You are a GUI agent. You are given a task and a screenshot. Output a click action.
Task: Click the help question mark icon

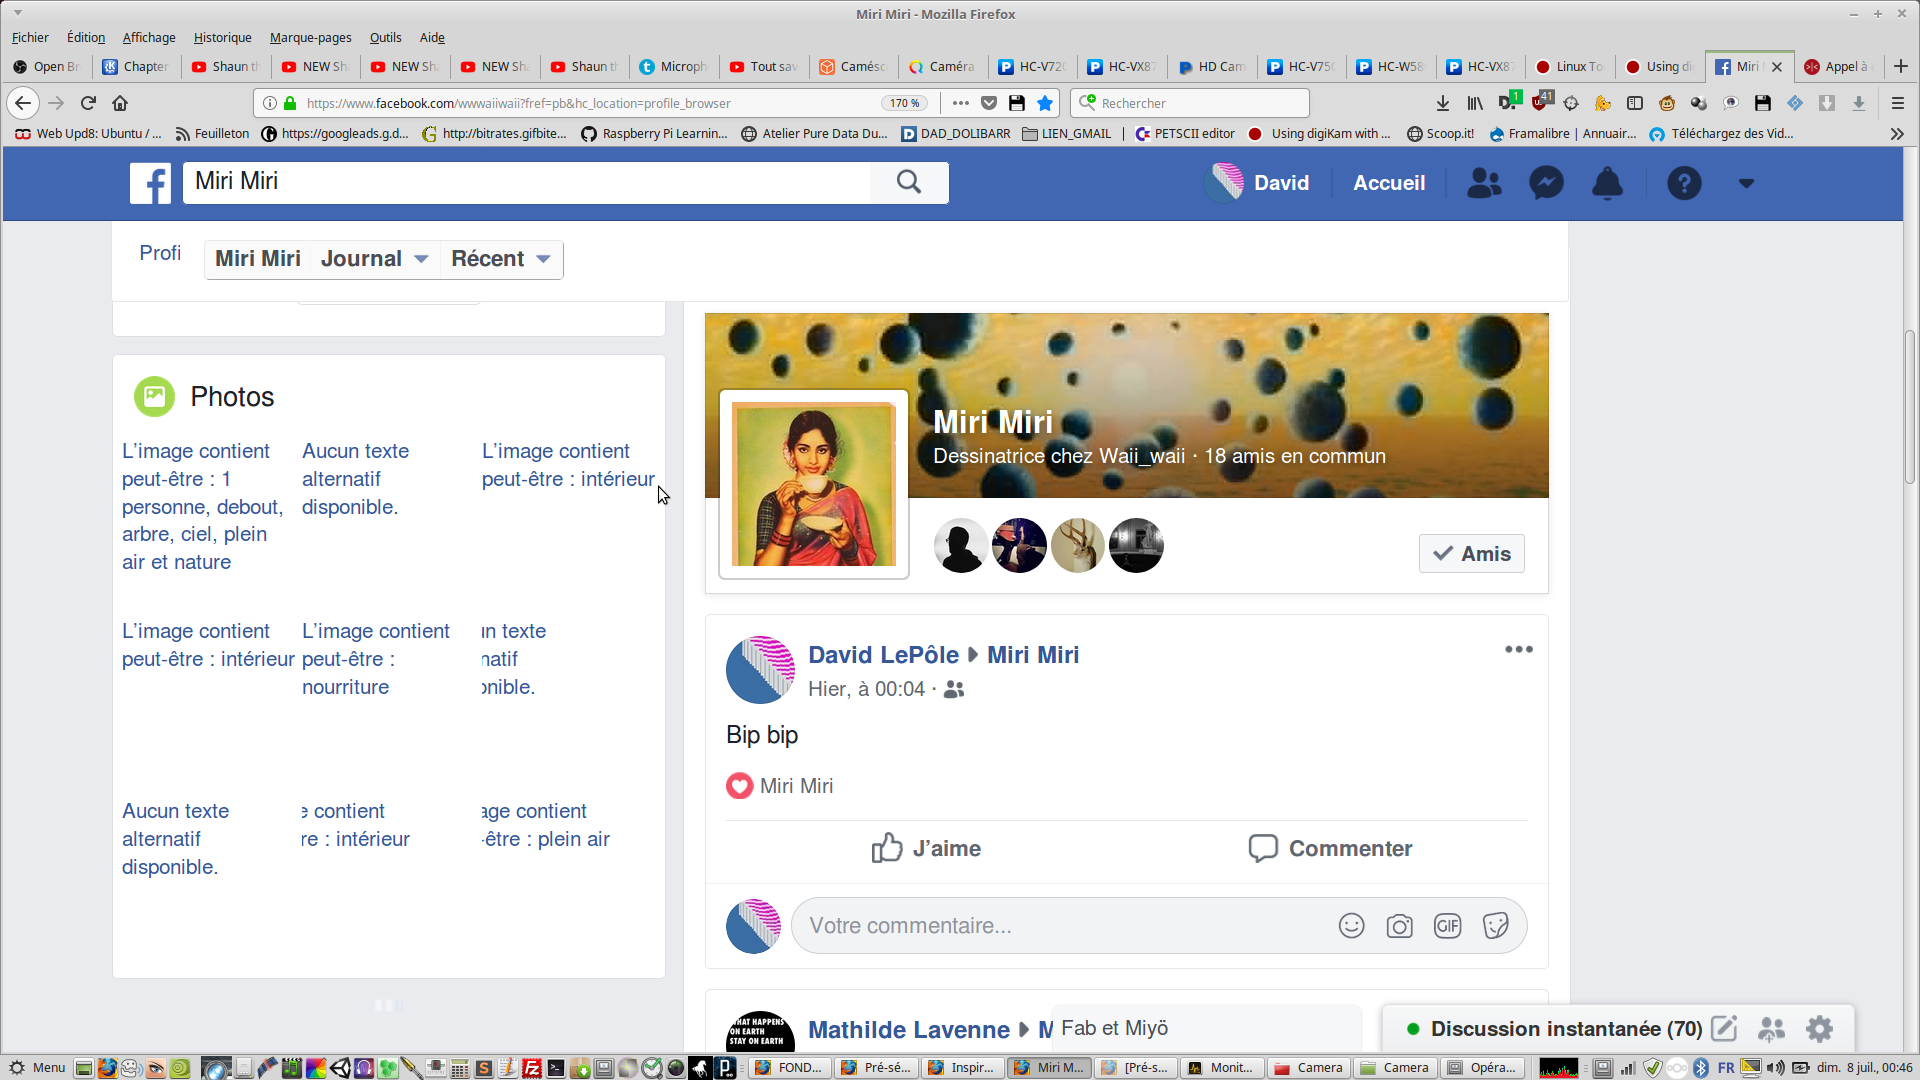coord(1684,183)
